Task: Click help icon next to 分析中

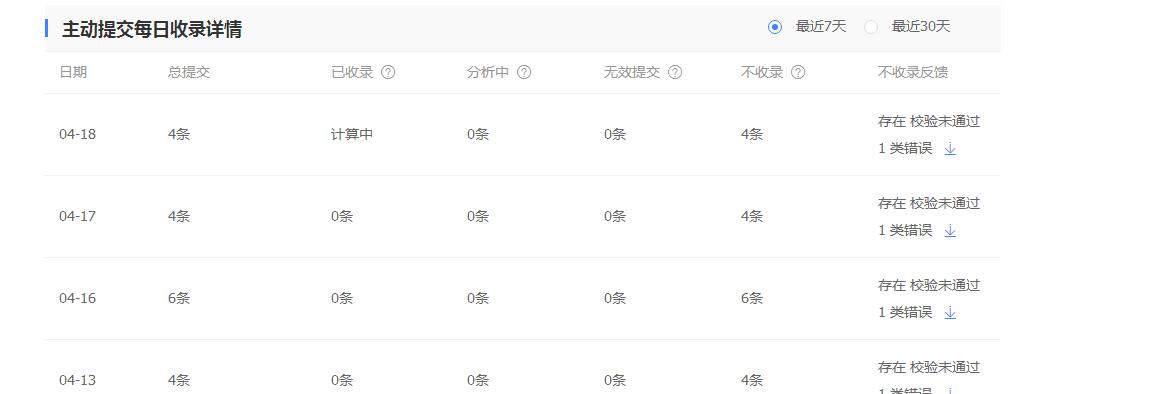Action: click(x=524, y=72)
